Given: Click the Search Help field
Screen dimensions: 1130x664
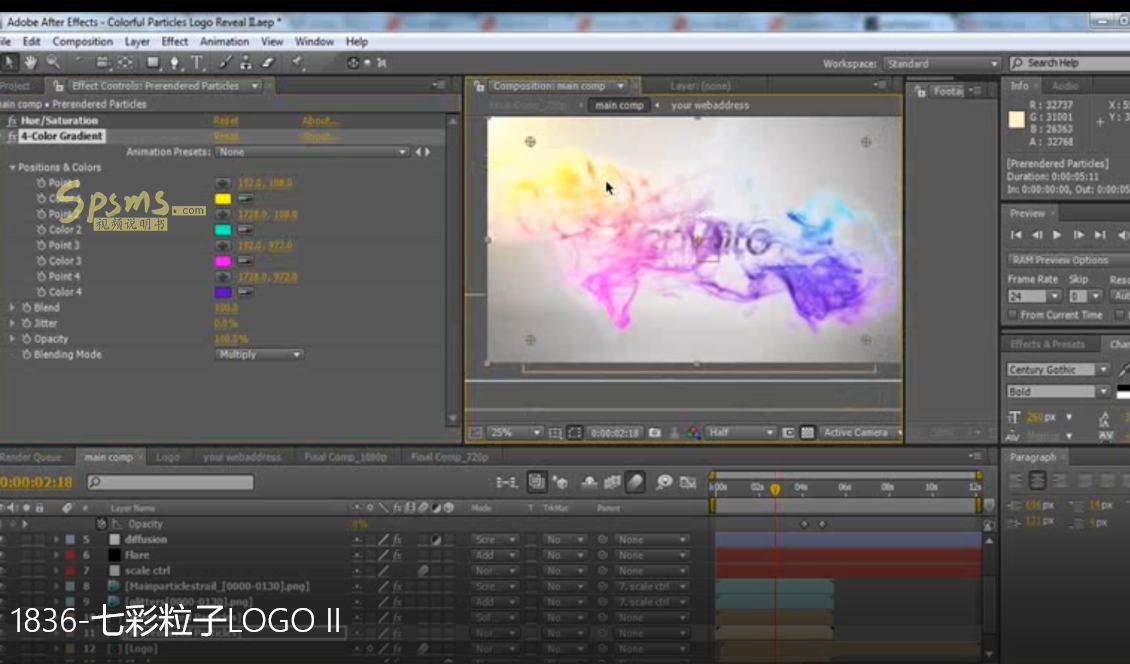Looking at the screenshot, I should (x=1069, y=63).
